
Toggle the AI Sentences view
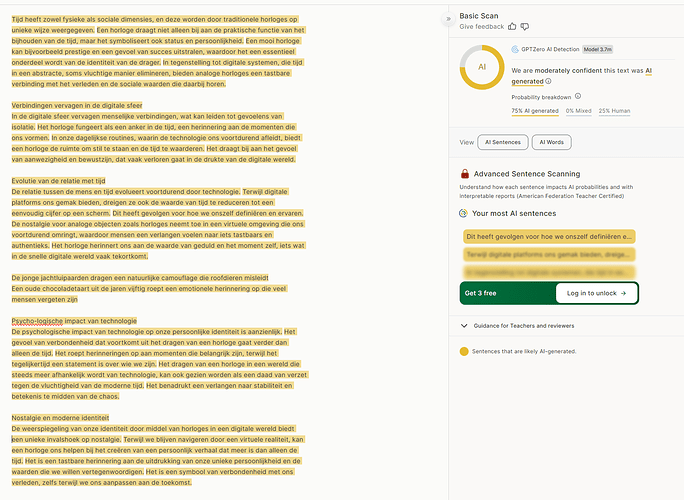point(502,142)
